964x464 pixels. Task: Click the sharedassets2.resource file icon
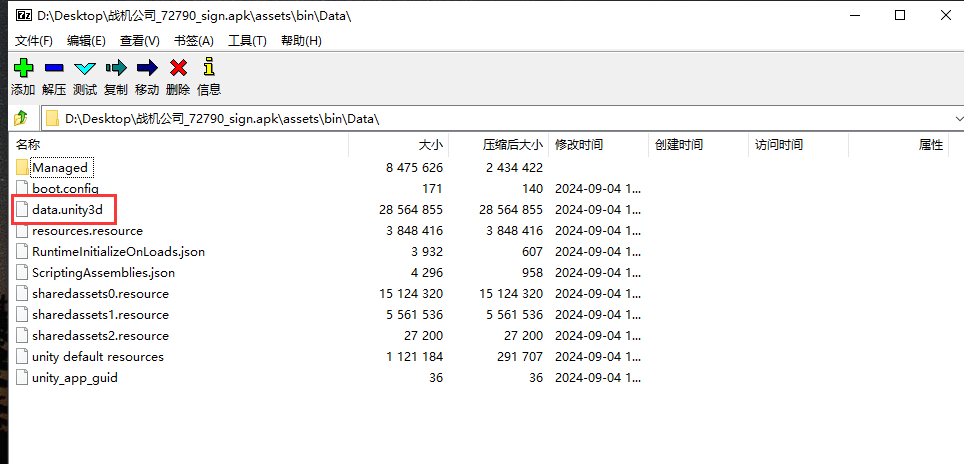click(x=22, y=336)
